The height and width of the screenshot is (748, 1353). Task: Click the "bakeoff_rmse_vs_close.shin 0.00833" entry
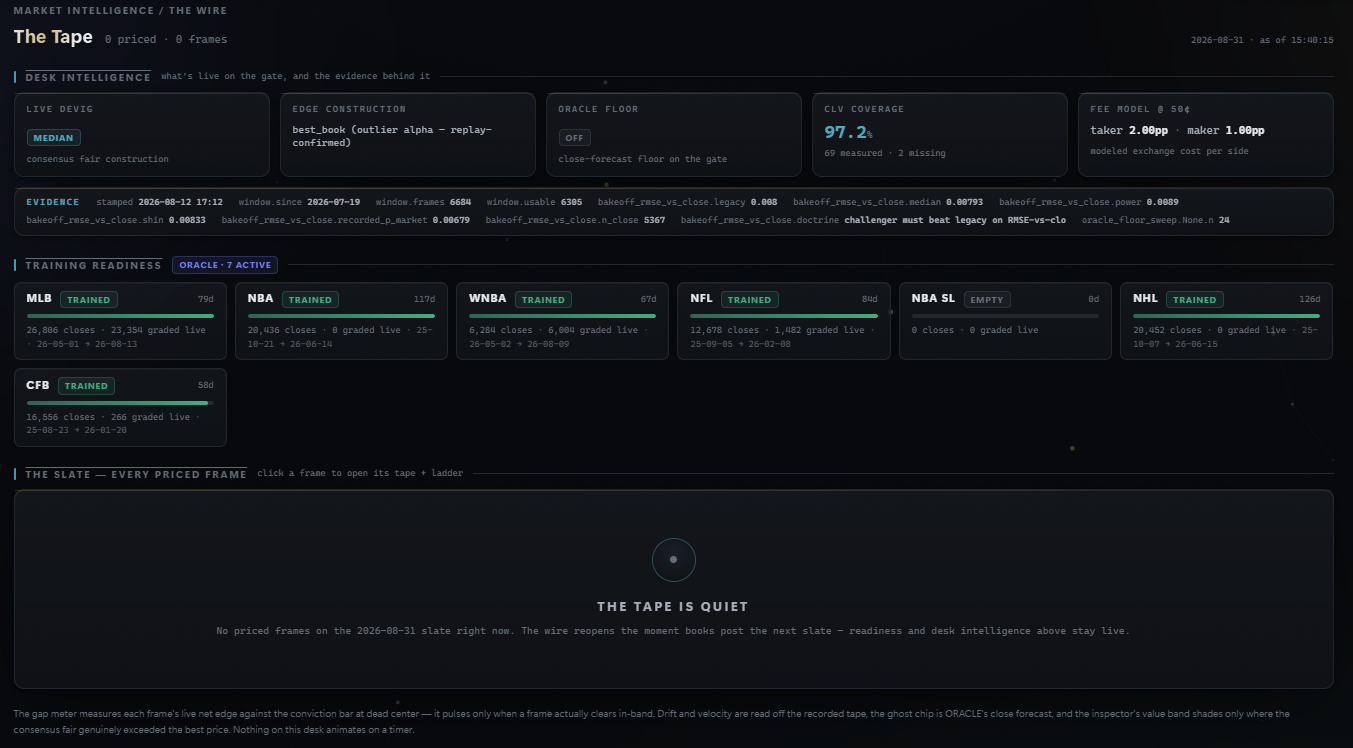click(x=116, y=219)
